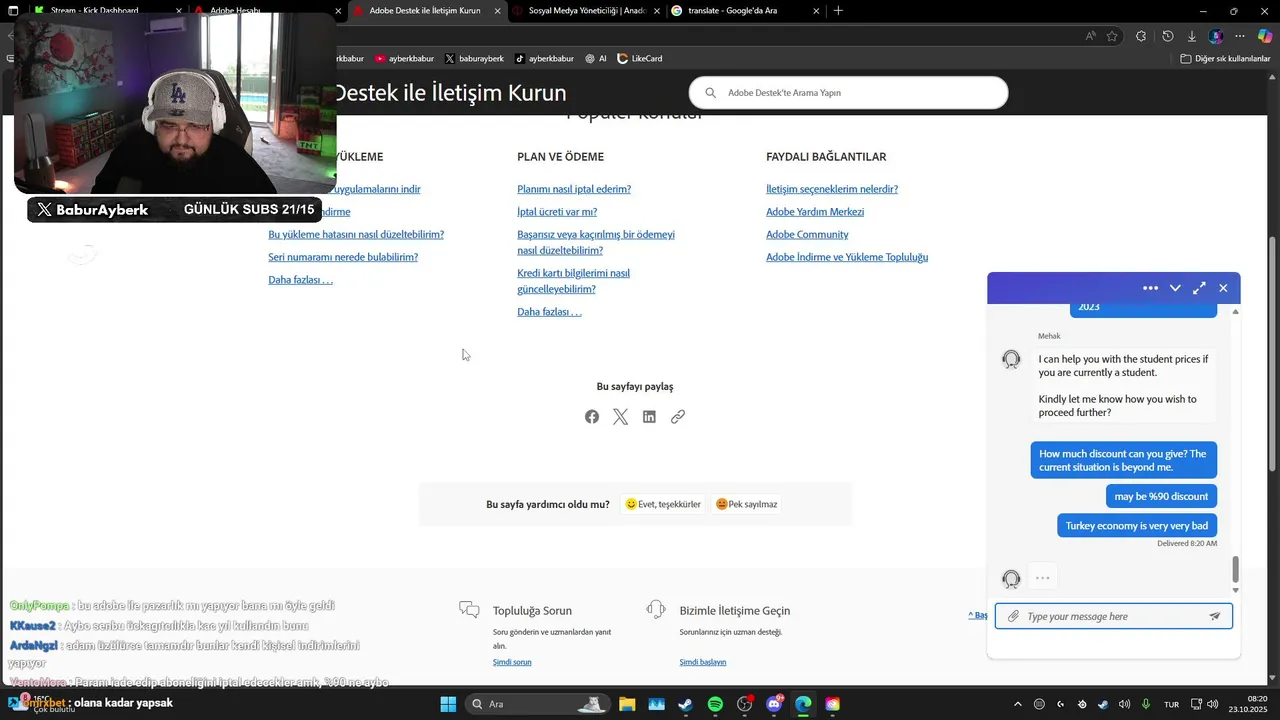Minimize the chat widget with the chevron

click(x=1175, y=288)
